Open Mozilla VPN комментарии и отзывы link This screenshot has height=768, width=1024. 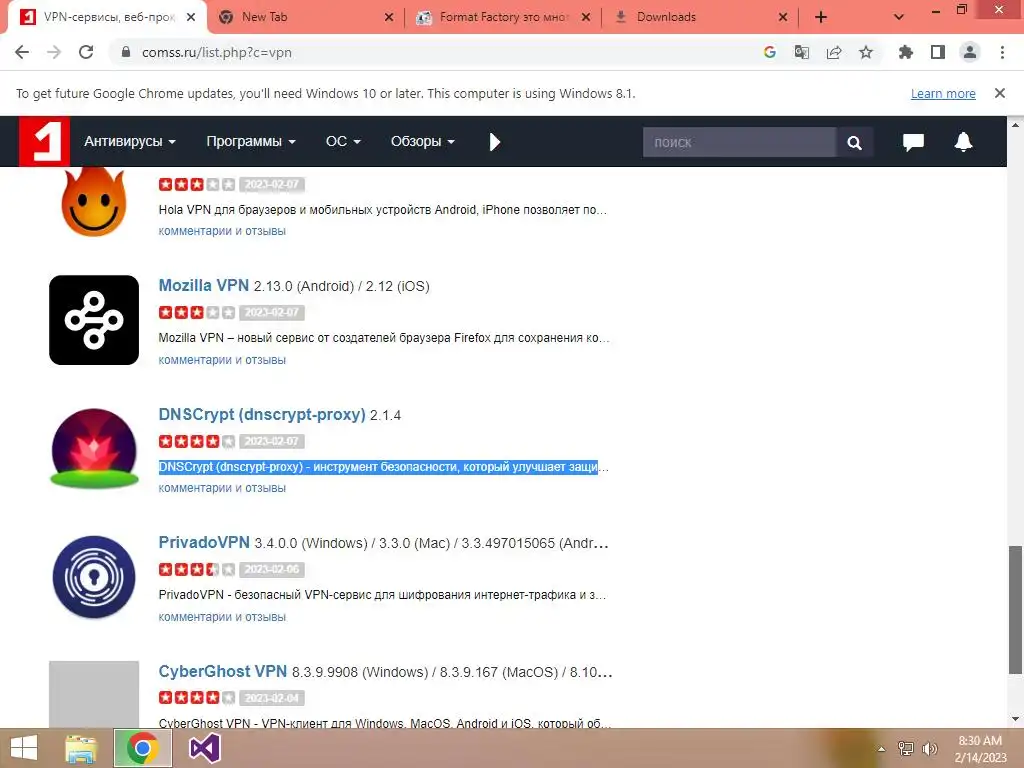[x=222, y=359]
